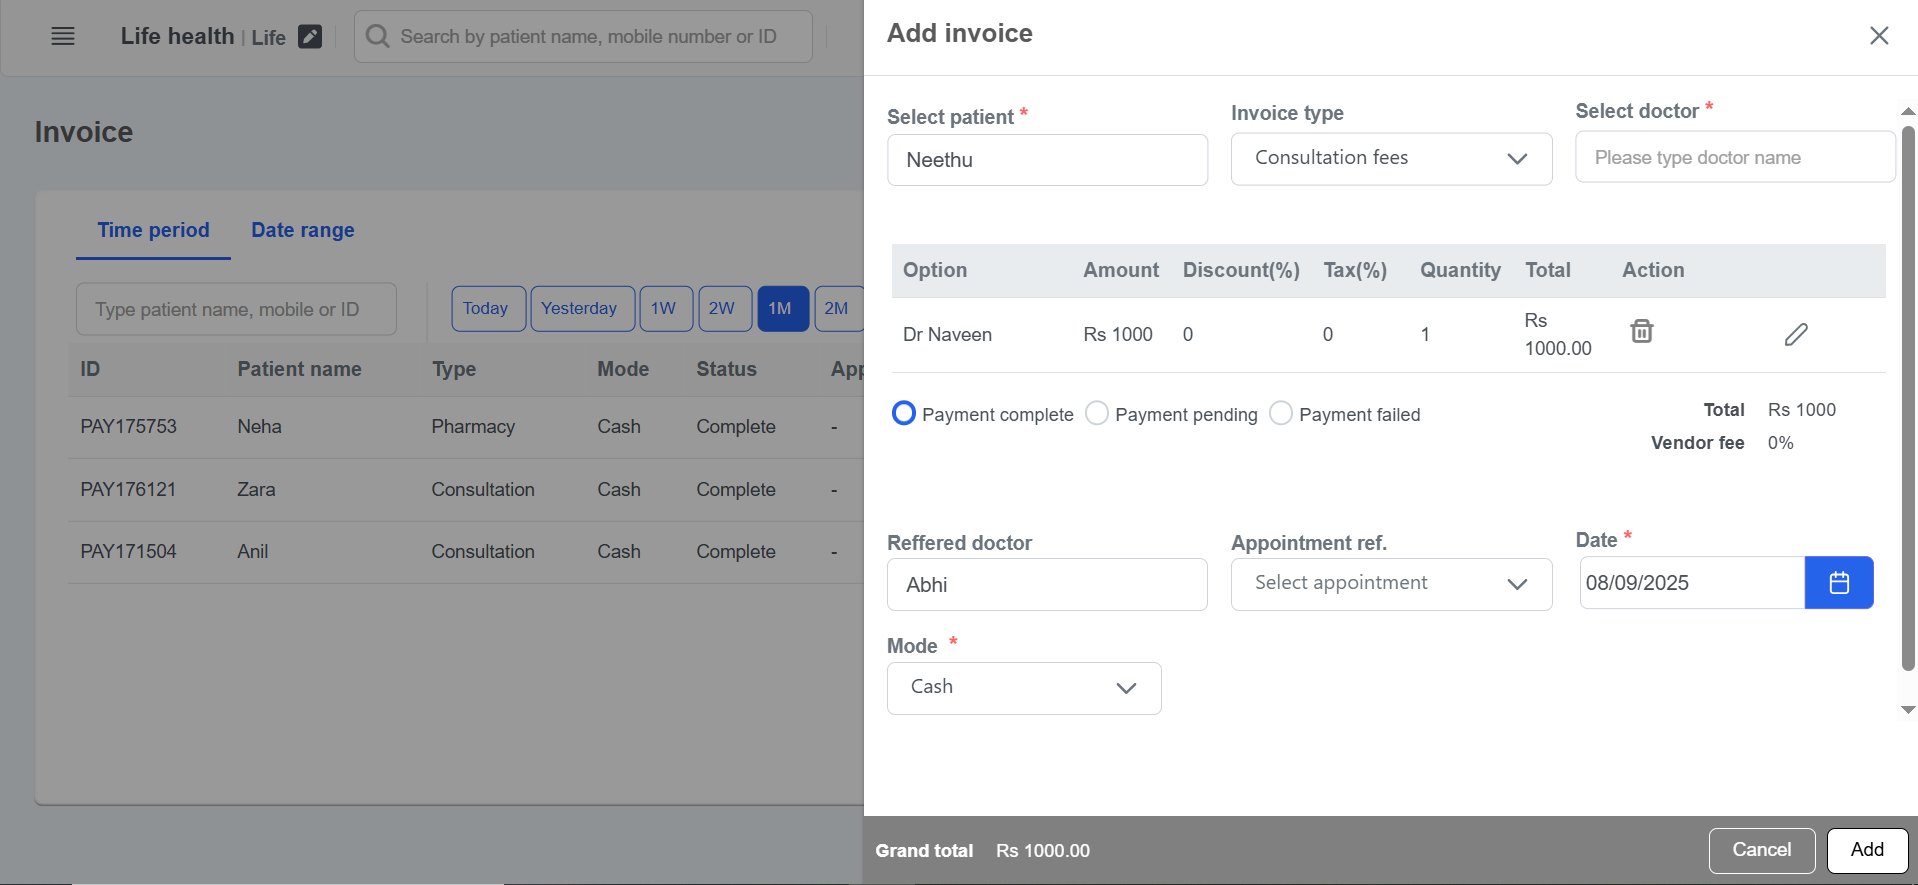Click invoice ID PAY171504

(128, 552)
